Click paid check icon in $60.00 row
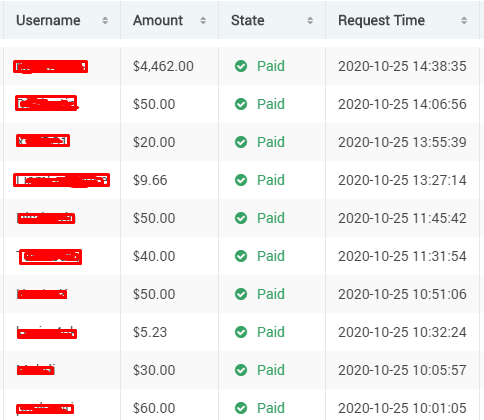 point(241,408)
